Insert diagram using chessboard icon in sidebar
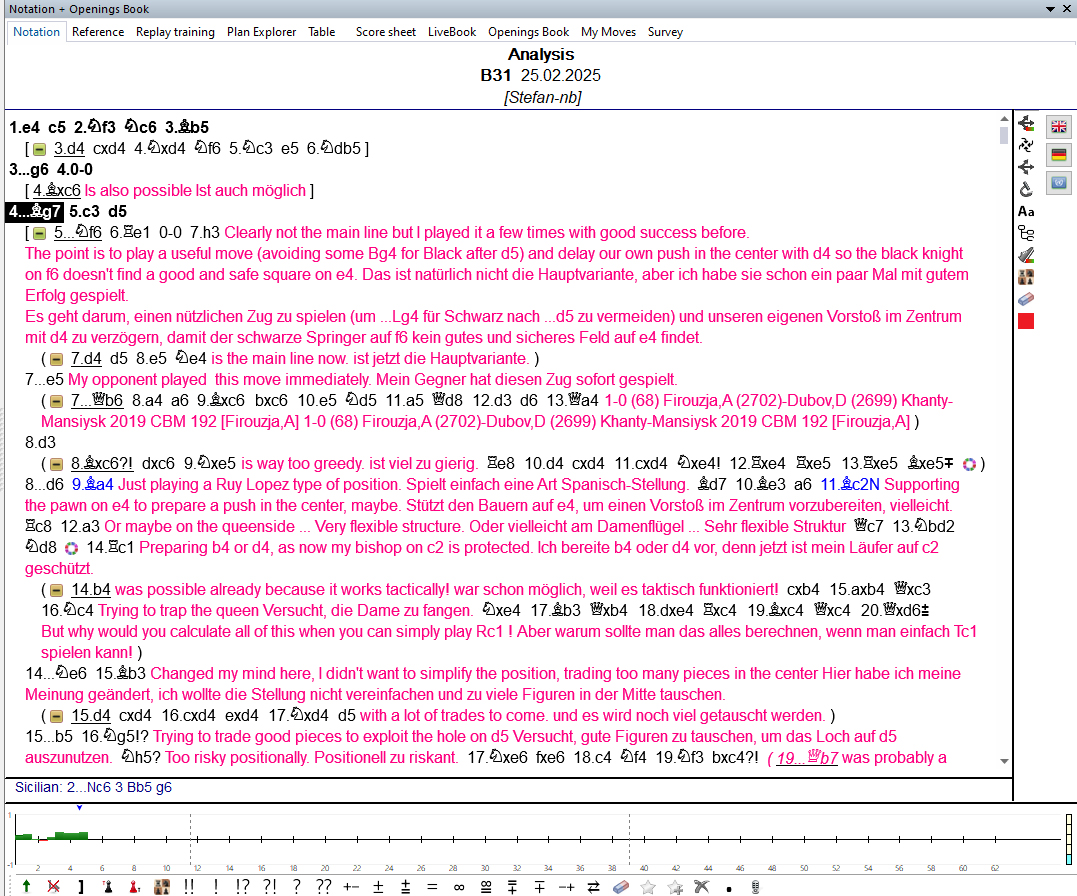The image size is (1077, 896). [1026, 277]
